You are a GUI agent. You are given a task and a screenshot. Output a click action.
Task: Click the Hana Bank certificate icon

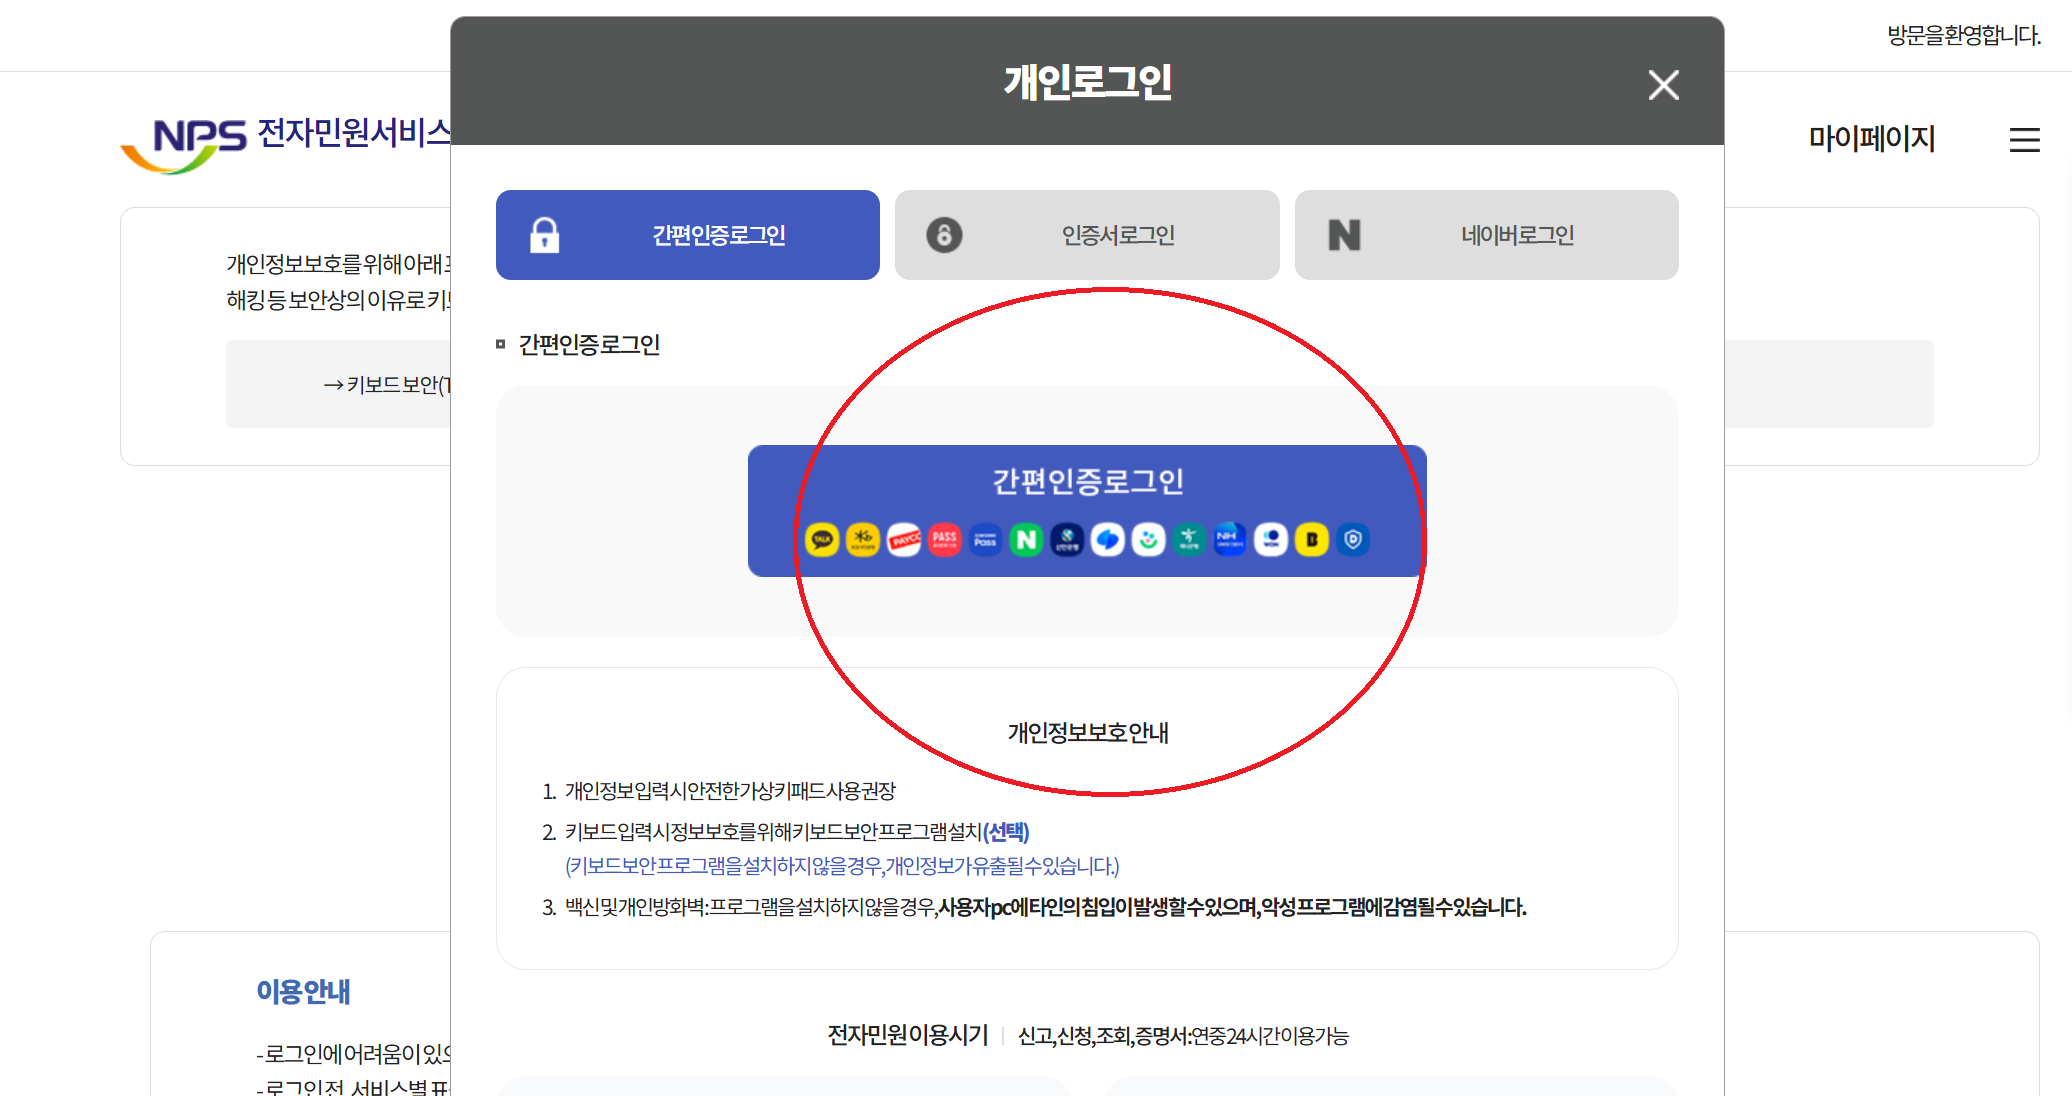pos(1189,540)
